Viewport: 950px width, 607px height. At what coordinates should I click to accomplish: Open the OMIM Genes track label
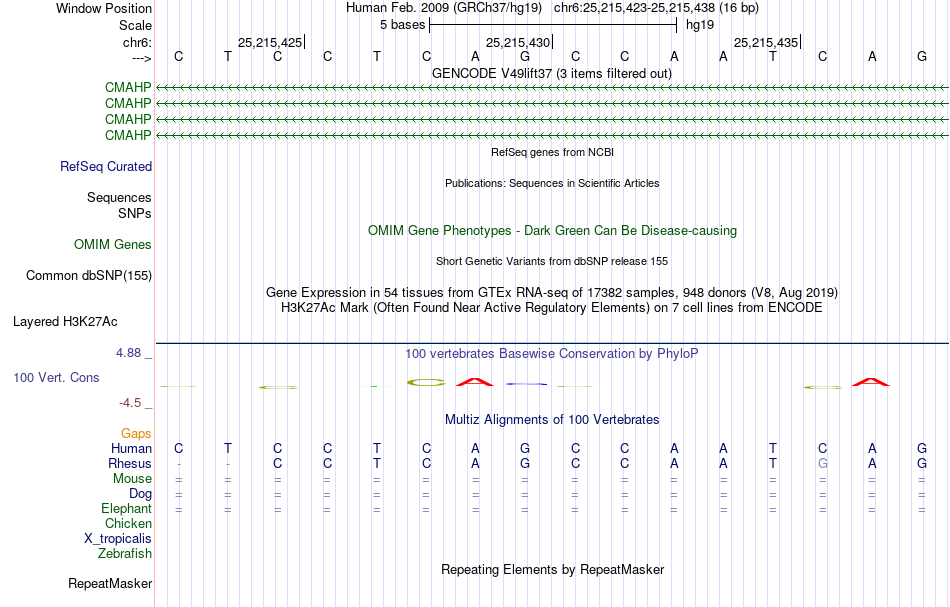[x=113, y=244]
